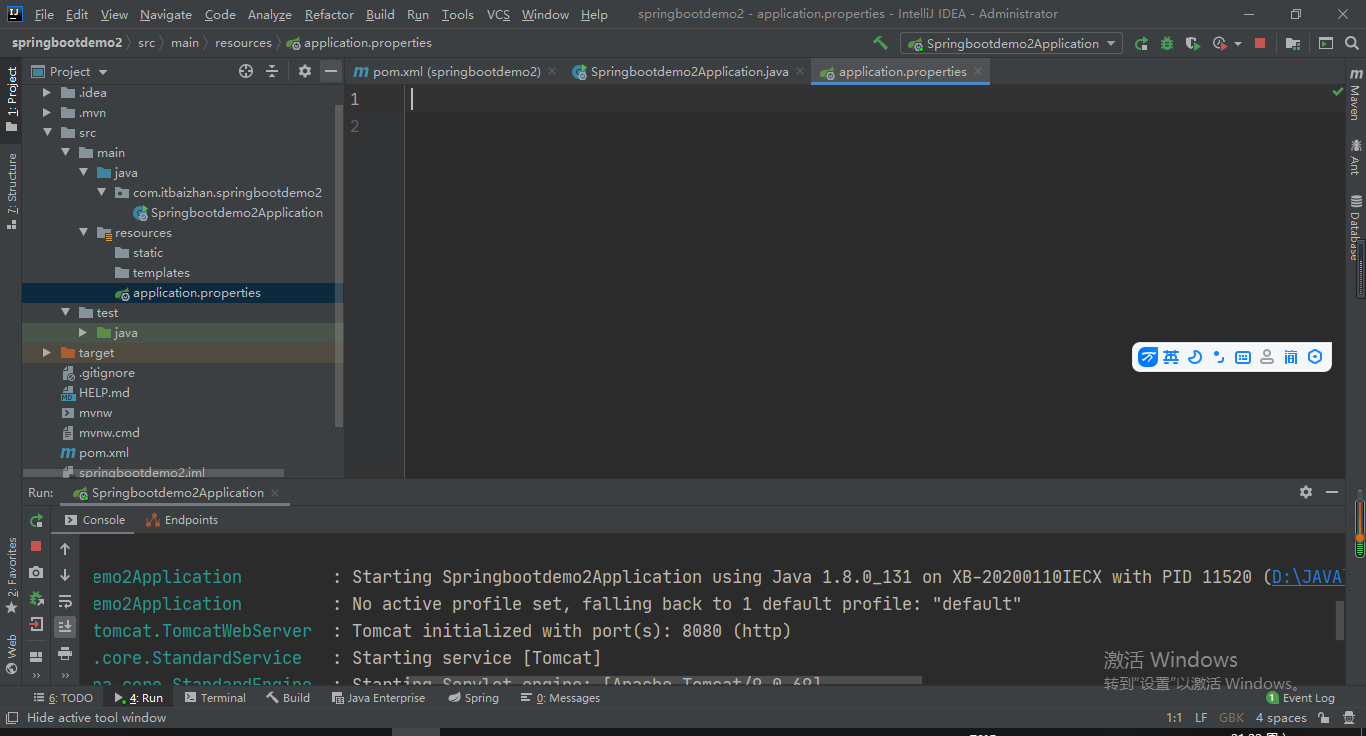Switch to Endpoints tab in Run panel
This screenshot has width=1366, height=736.
point(182,520)
